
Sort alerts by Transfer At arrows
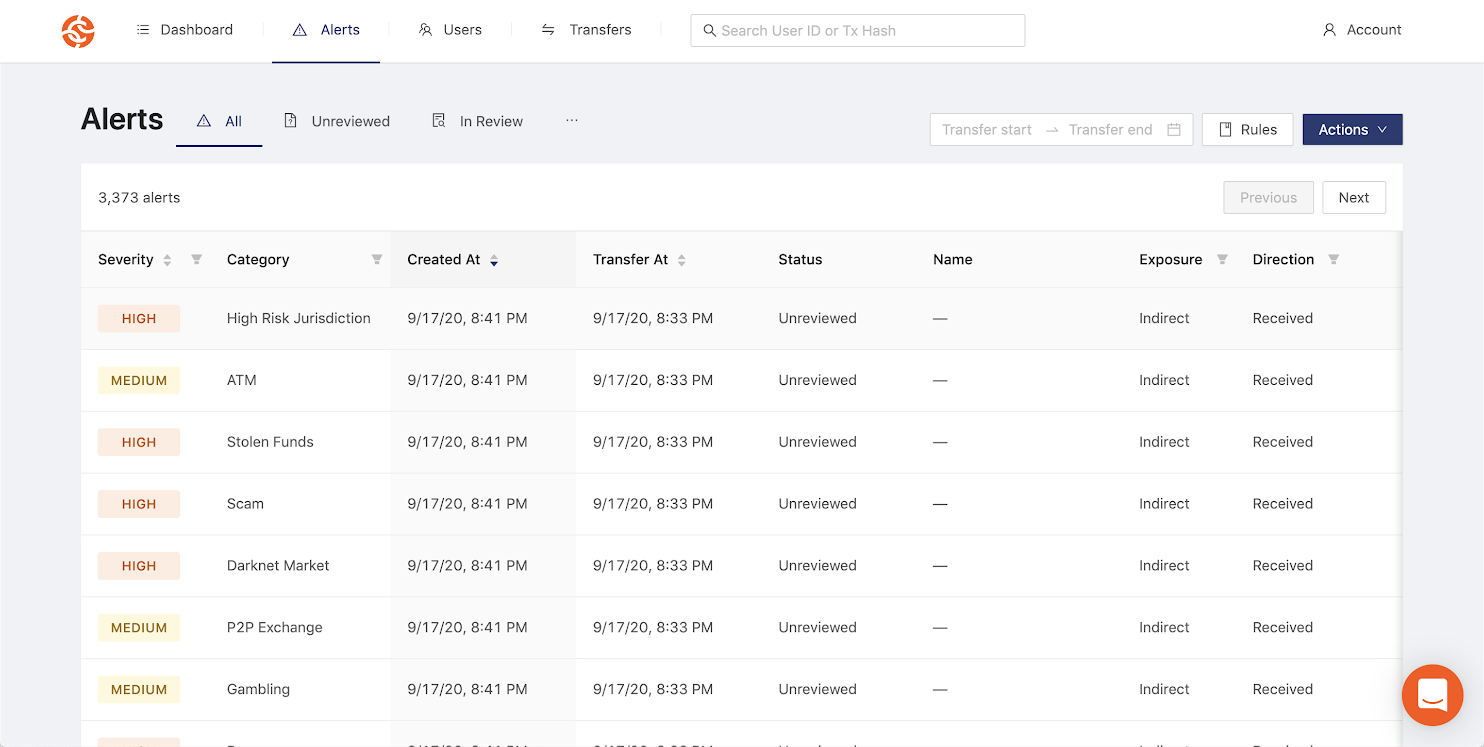[682, 260]
